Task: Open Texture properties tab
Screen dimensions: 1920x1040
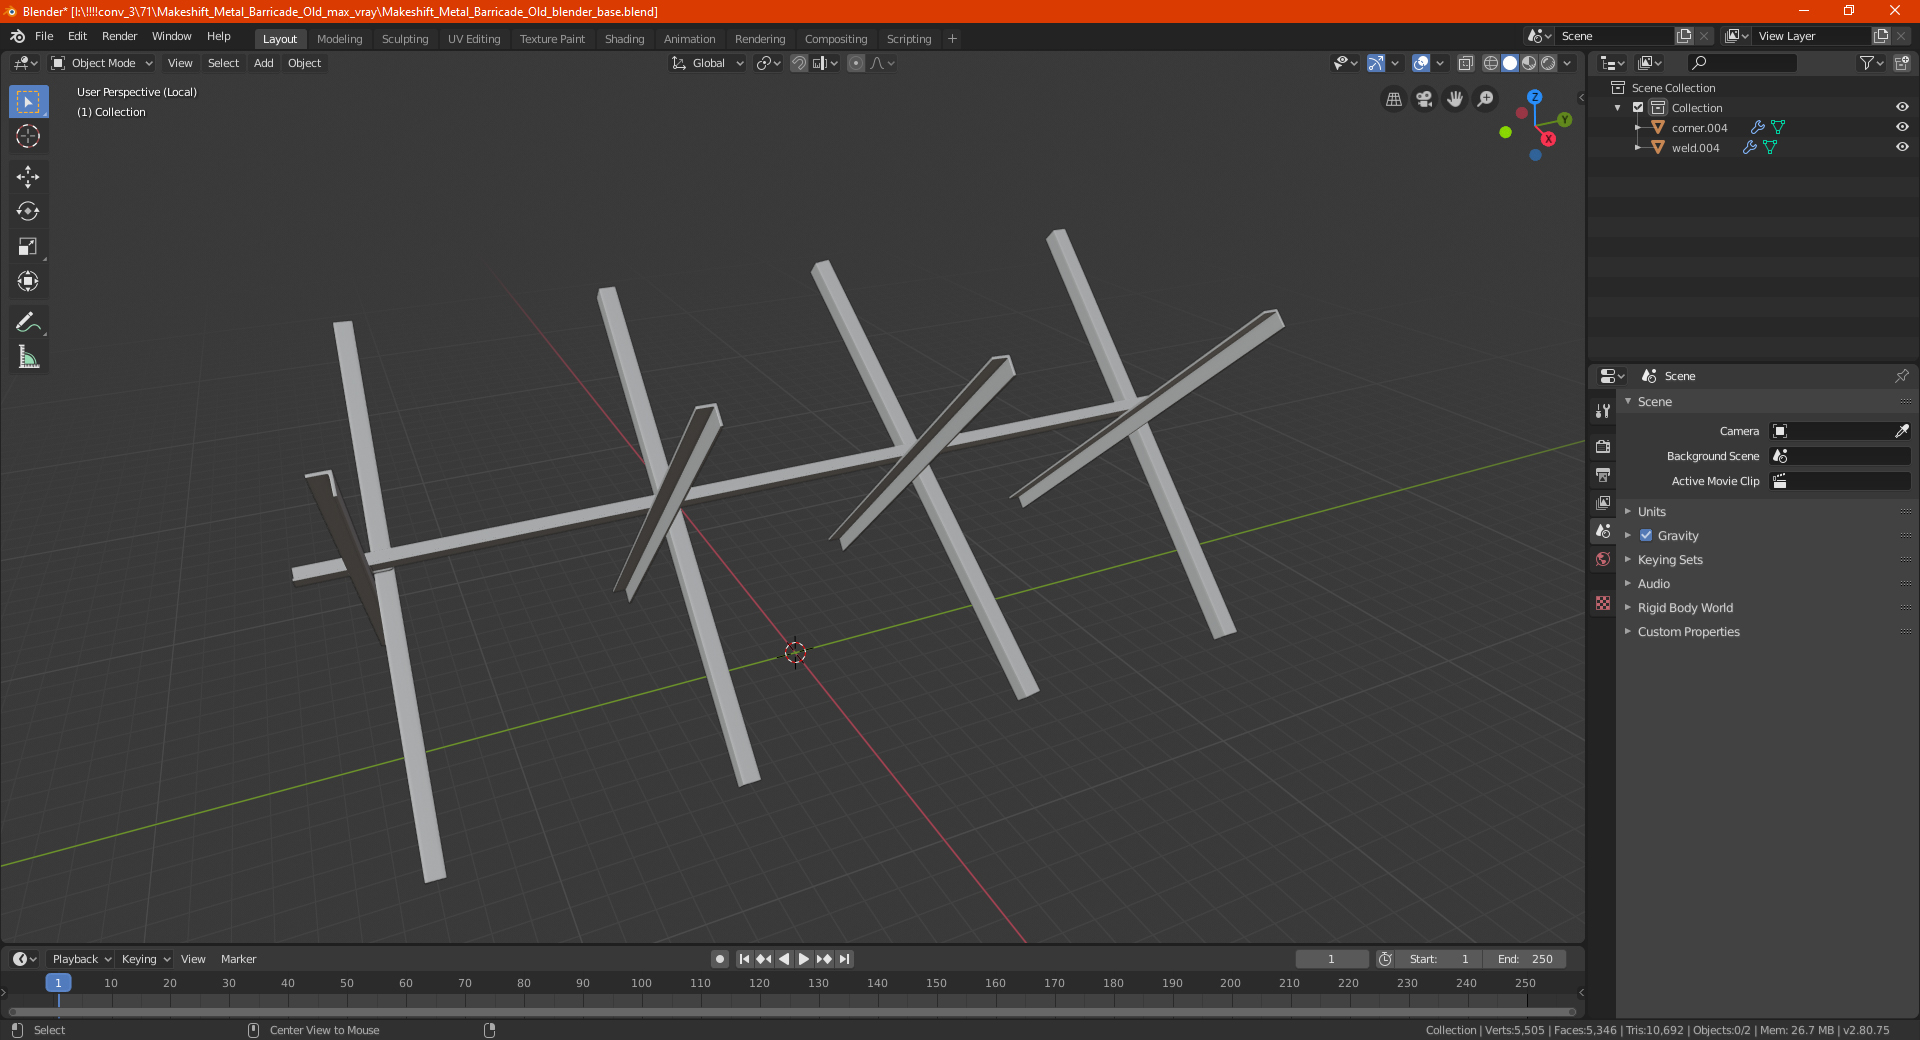Action: point(1603,603)
